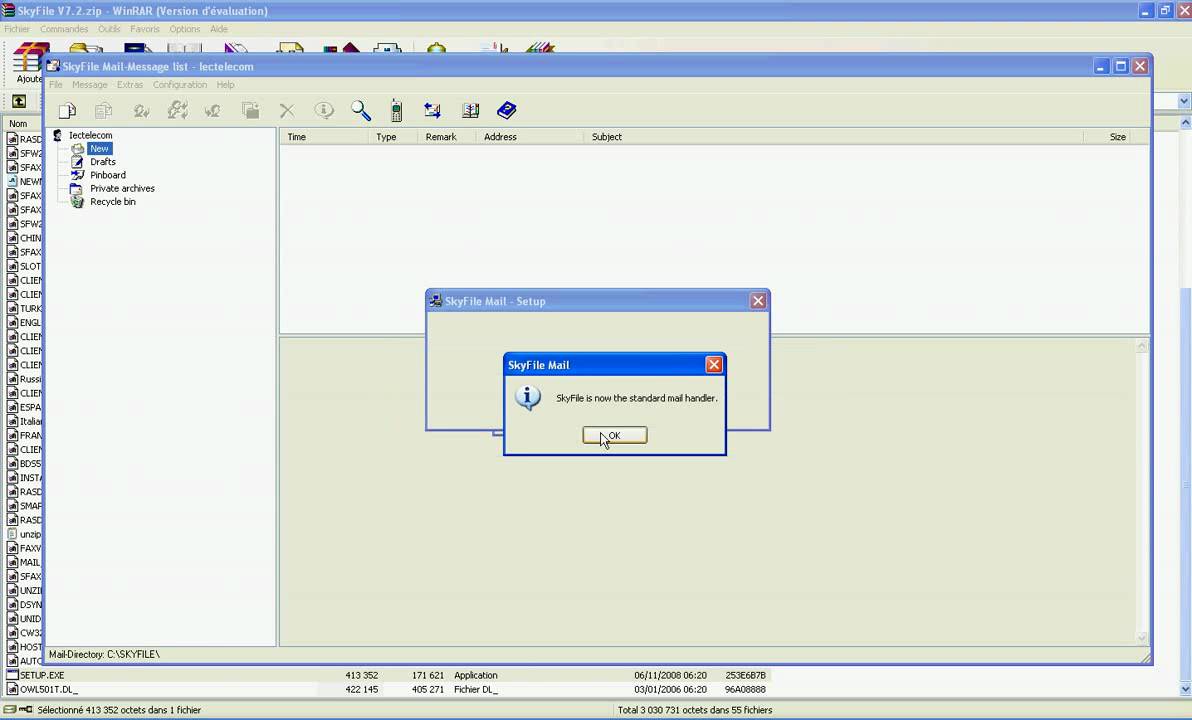The image size is (1192, 720).
Task: Click 'Application' type cell of SETUP.EXE
Action: 476,675
